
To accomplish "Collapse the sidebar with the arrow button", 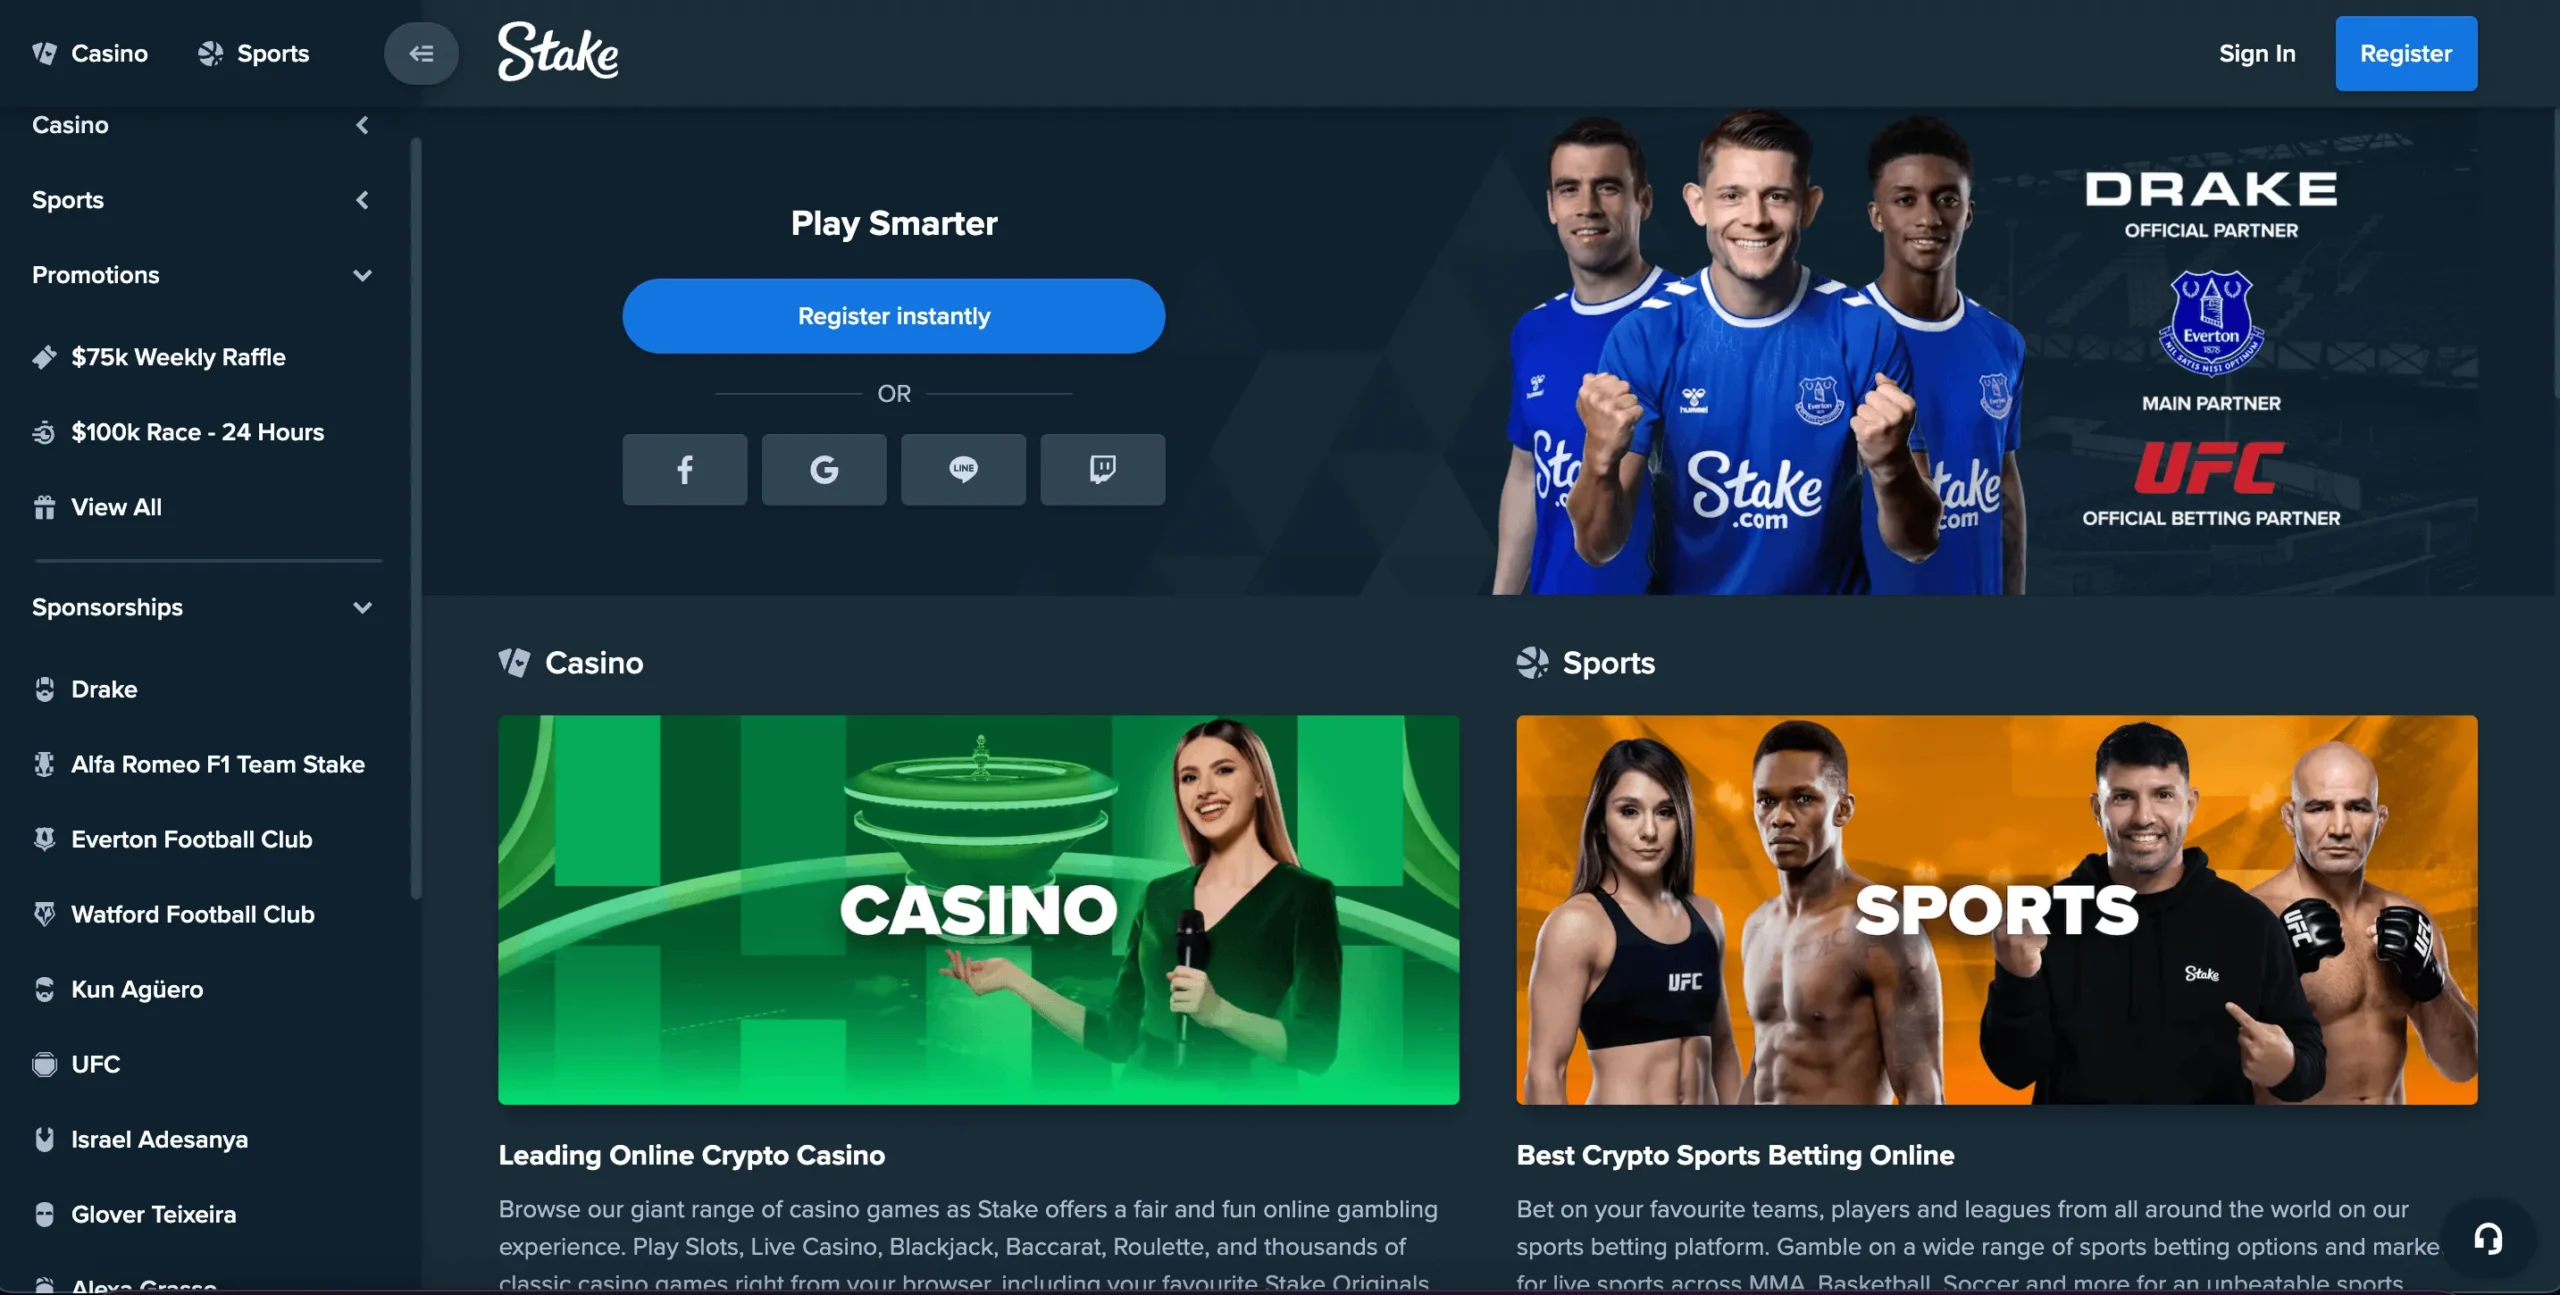I will click(421, 53).
